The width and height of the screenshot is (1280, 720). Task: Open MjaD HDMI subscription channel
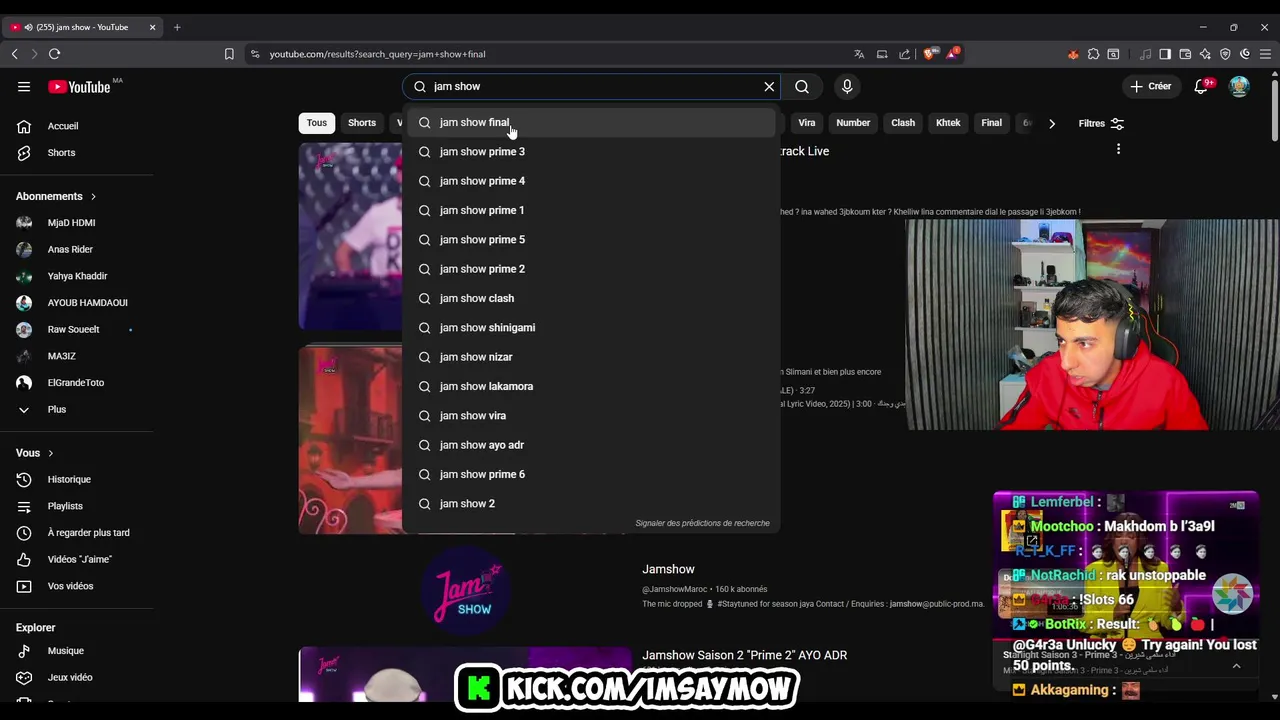[77, 223]
